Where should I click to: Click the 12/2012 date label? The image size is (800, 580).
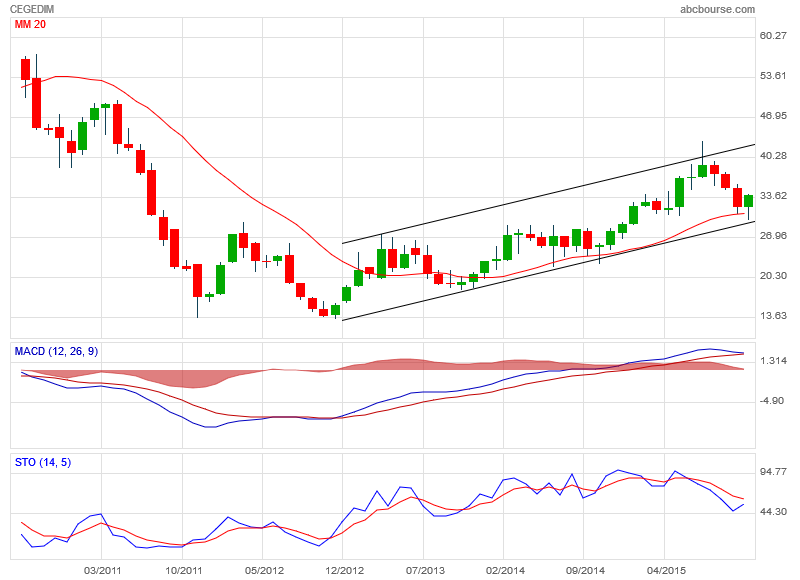[344, 570]
